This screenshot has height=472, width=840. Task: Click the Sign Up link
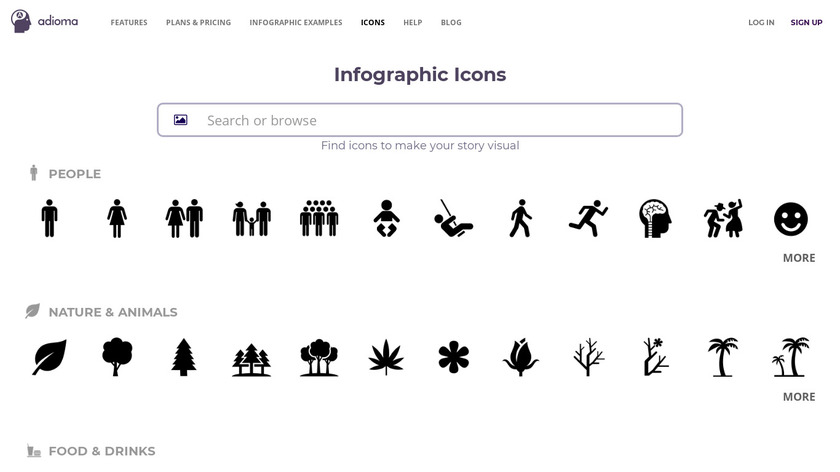click(806, 22)
